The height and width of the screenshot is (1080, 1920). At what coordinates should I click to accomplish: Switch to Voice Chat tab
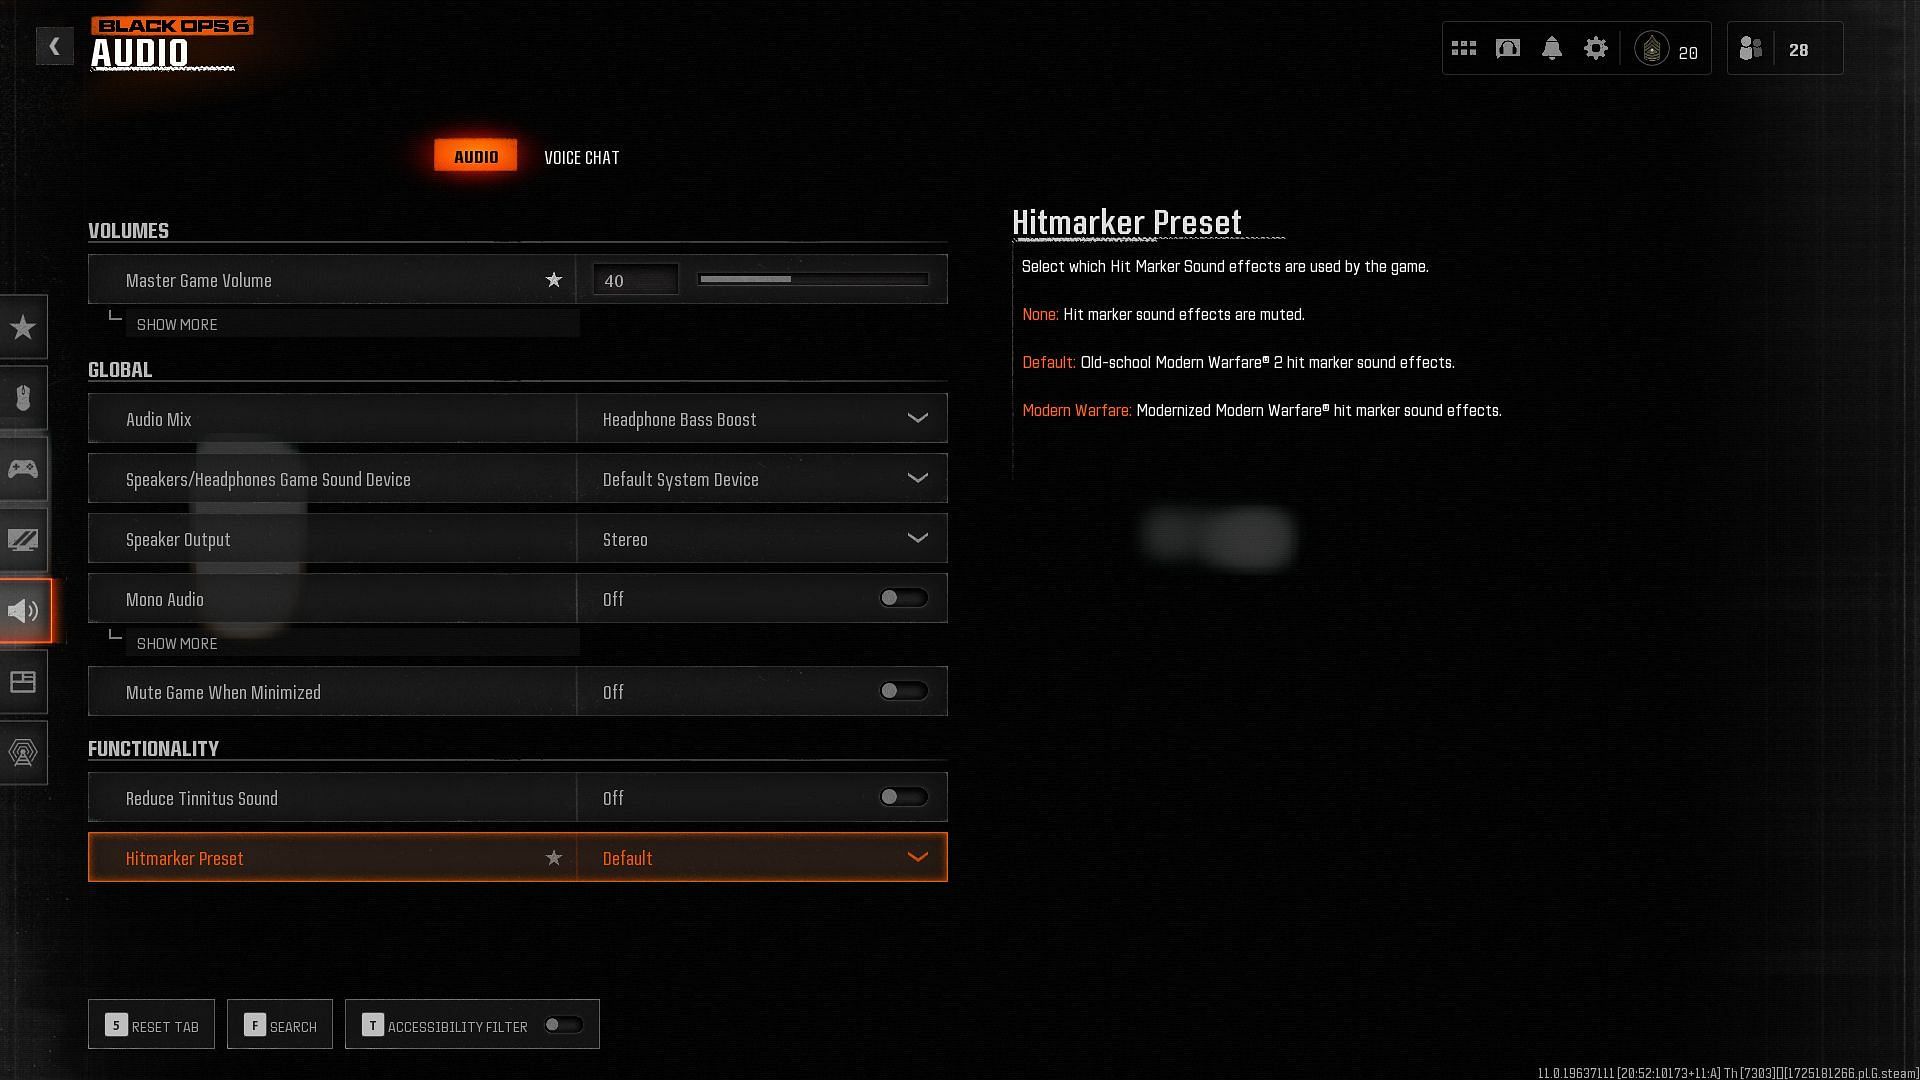(x=582, y=157)
